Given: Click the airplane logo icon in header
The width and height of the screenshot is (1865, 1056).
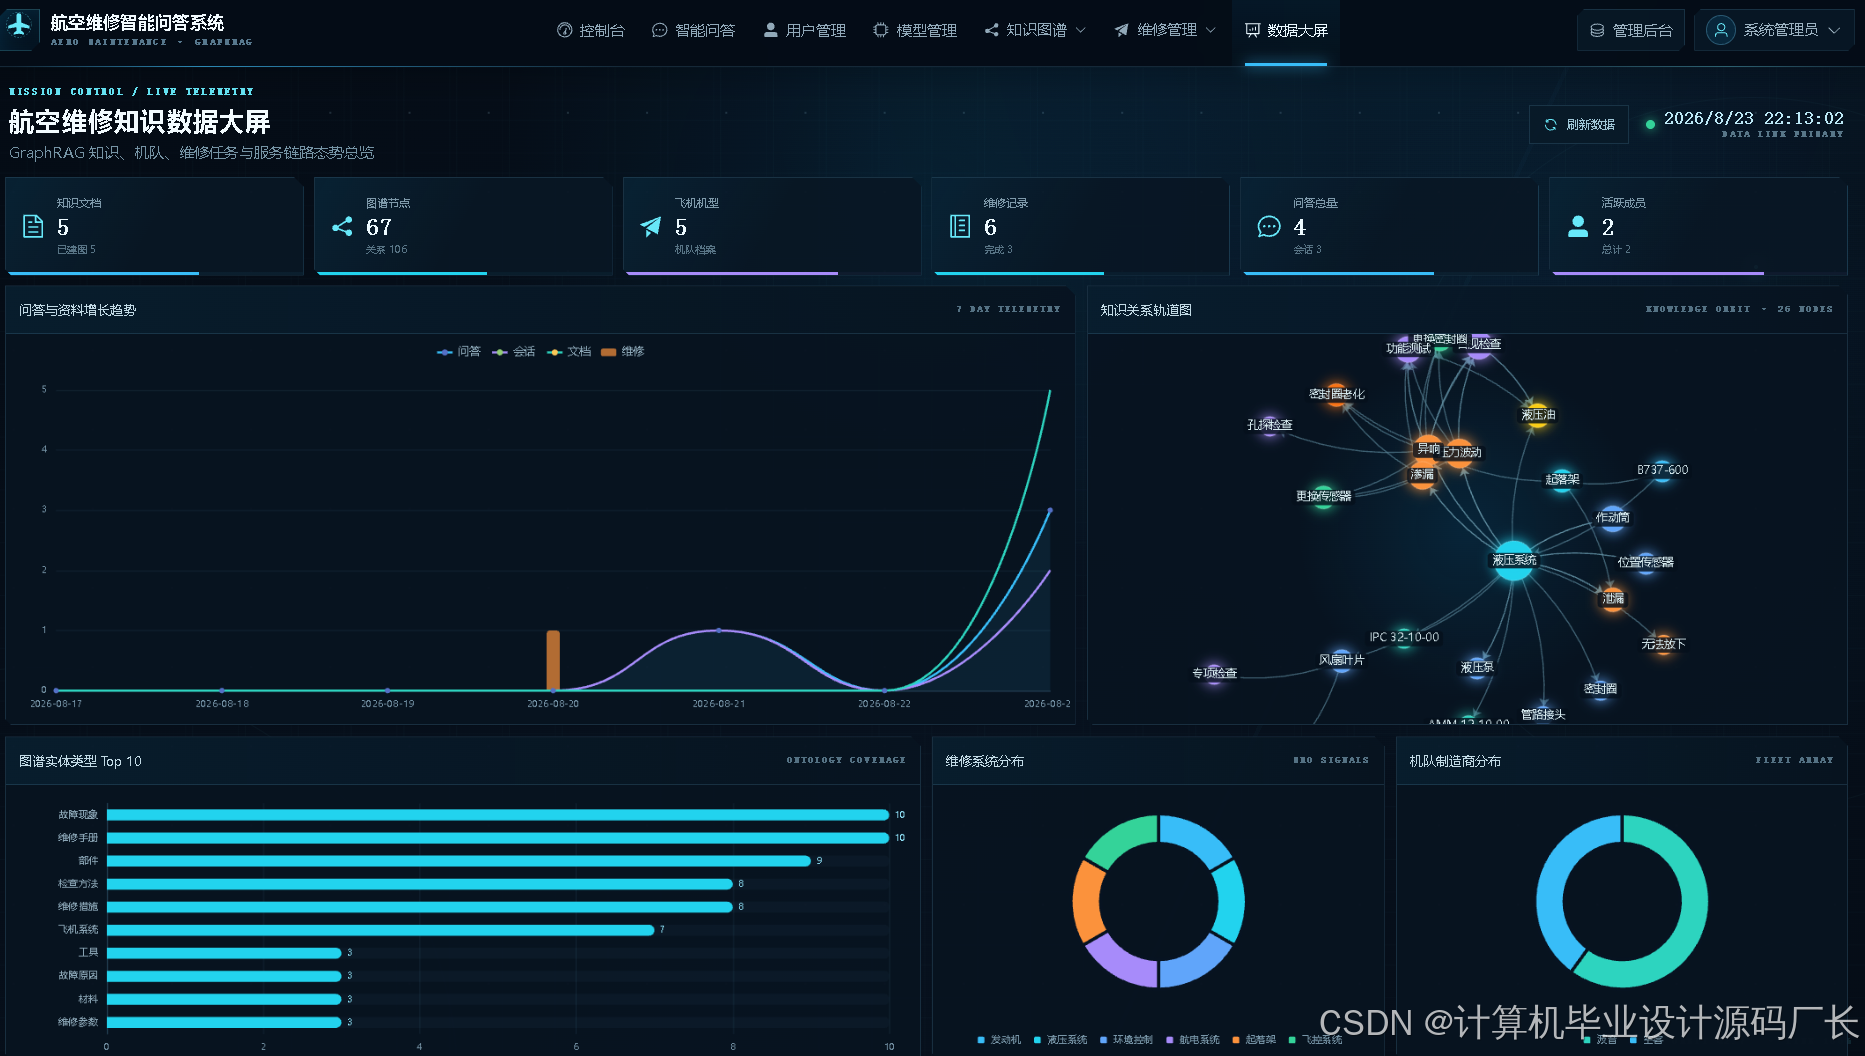Looking at the screenshot, I should tap(19, 24).
